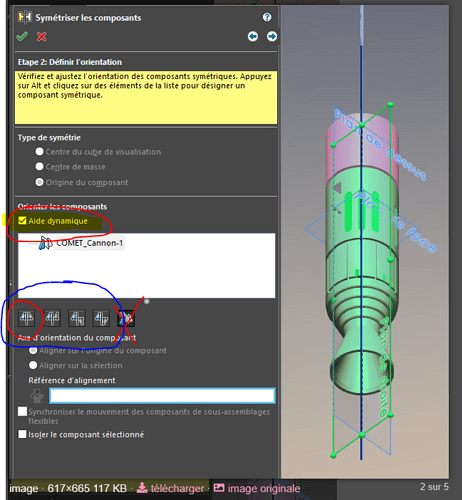Open the image originale link

(257, 488)
